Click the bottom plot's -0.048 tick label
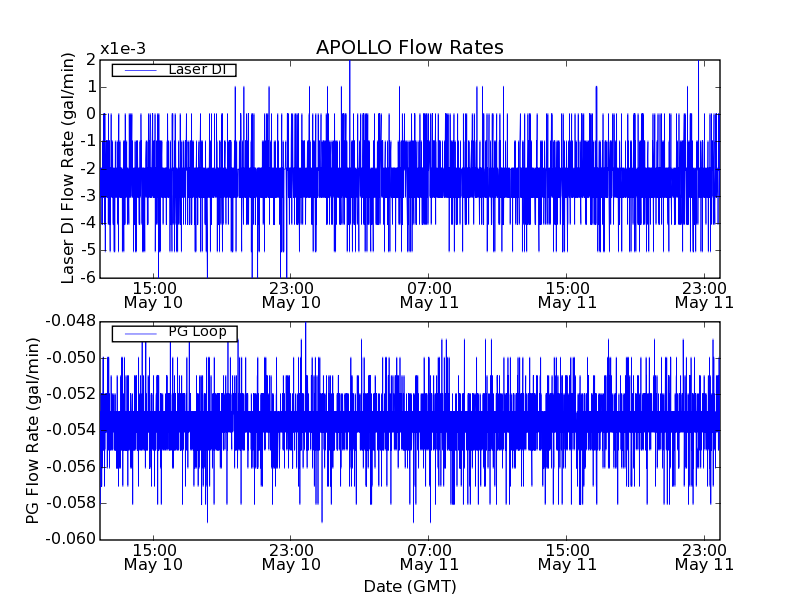Screen dimensions: 800x600 pyautogui.click(x=69, y=321)
